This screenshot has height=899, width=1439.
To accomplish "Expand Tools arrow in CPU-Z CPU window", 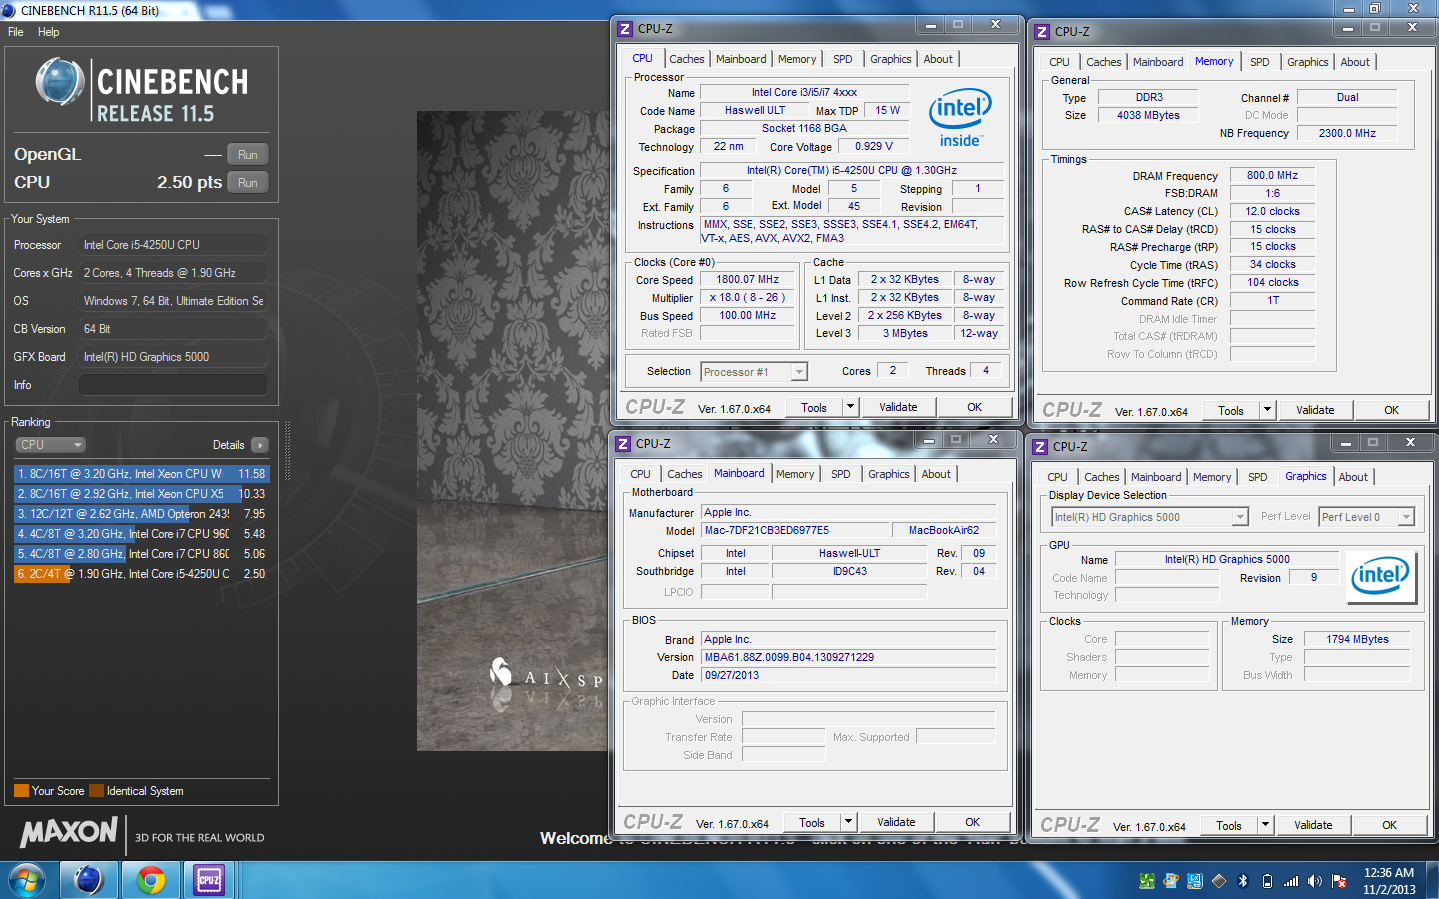I will (x=850, y=407).
